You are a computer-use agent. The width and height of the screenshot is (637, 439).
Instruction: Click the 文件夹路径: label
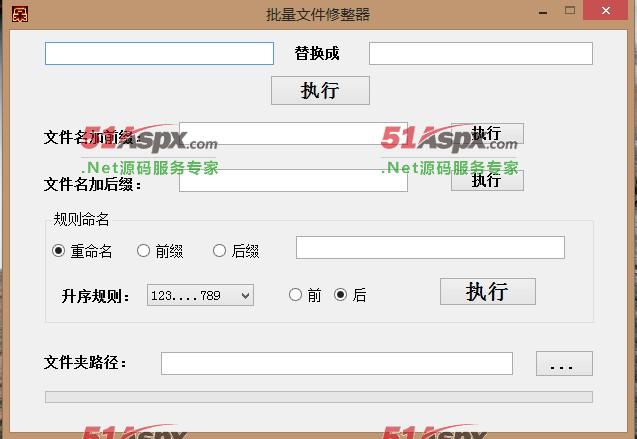(x=85, y=362)
